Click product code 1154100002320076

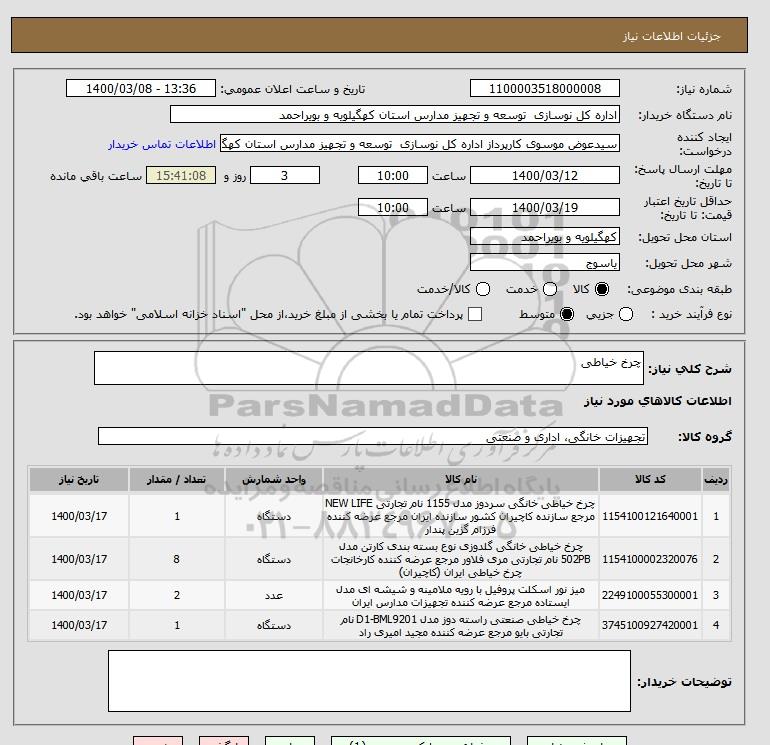(x=650, y=559)
